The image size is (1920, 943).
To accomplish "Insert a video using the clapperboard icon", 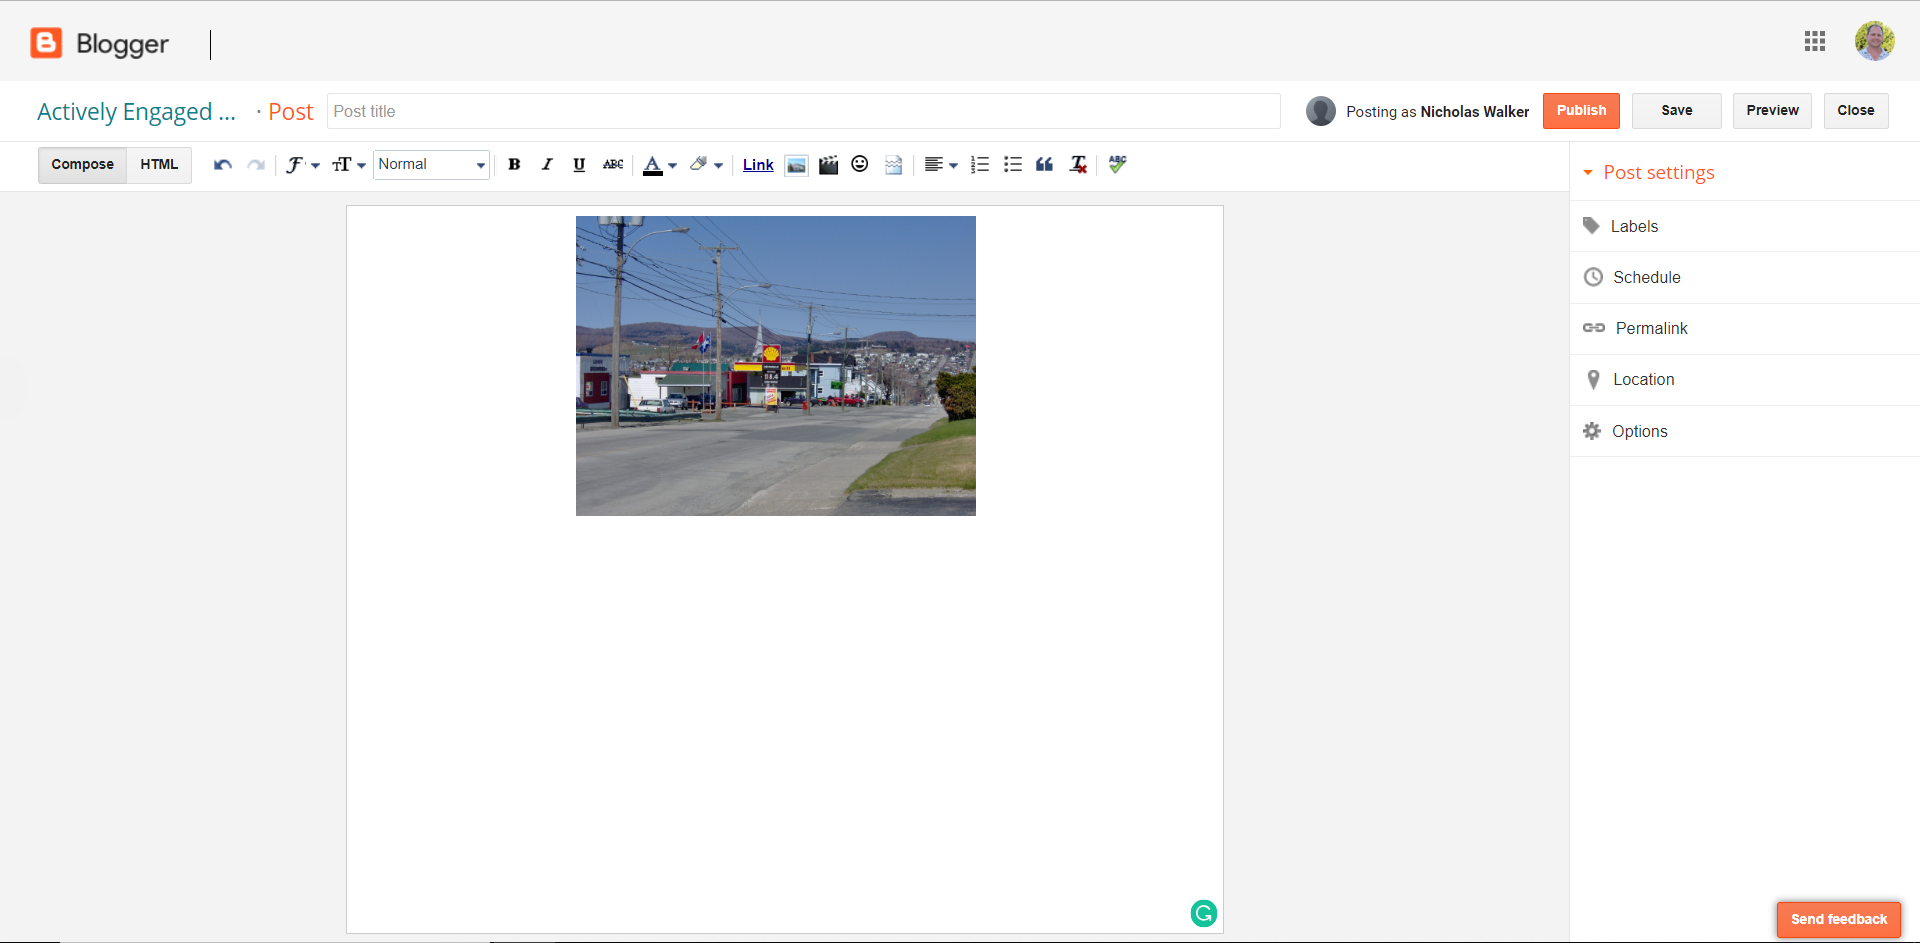I will click(x=828, y=164).
